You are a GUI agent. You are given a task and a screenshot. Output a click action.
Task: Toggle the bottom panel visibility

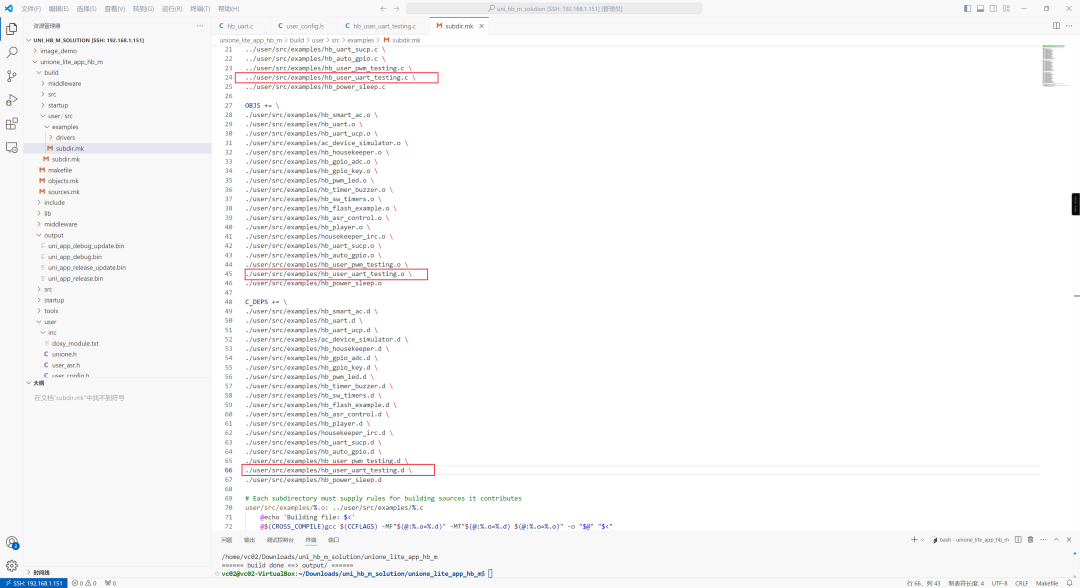(x=980, y=8)
